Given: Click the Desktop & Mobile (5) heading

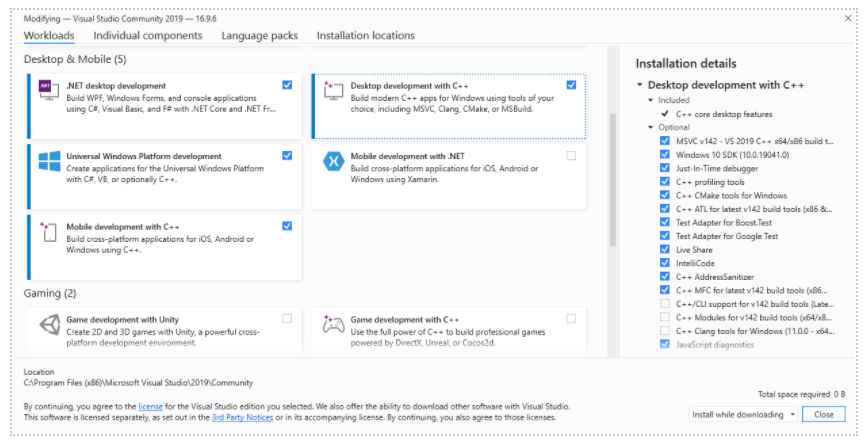Looking at the screenshot, I should tap(75, 59).
